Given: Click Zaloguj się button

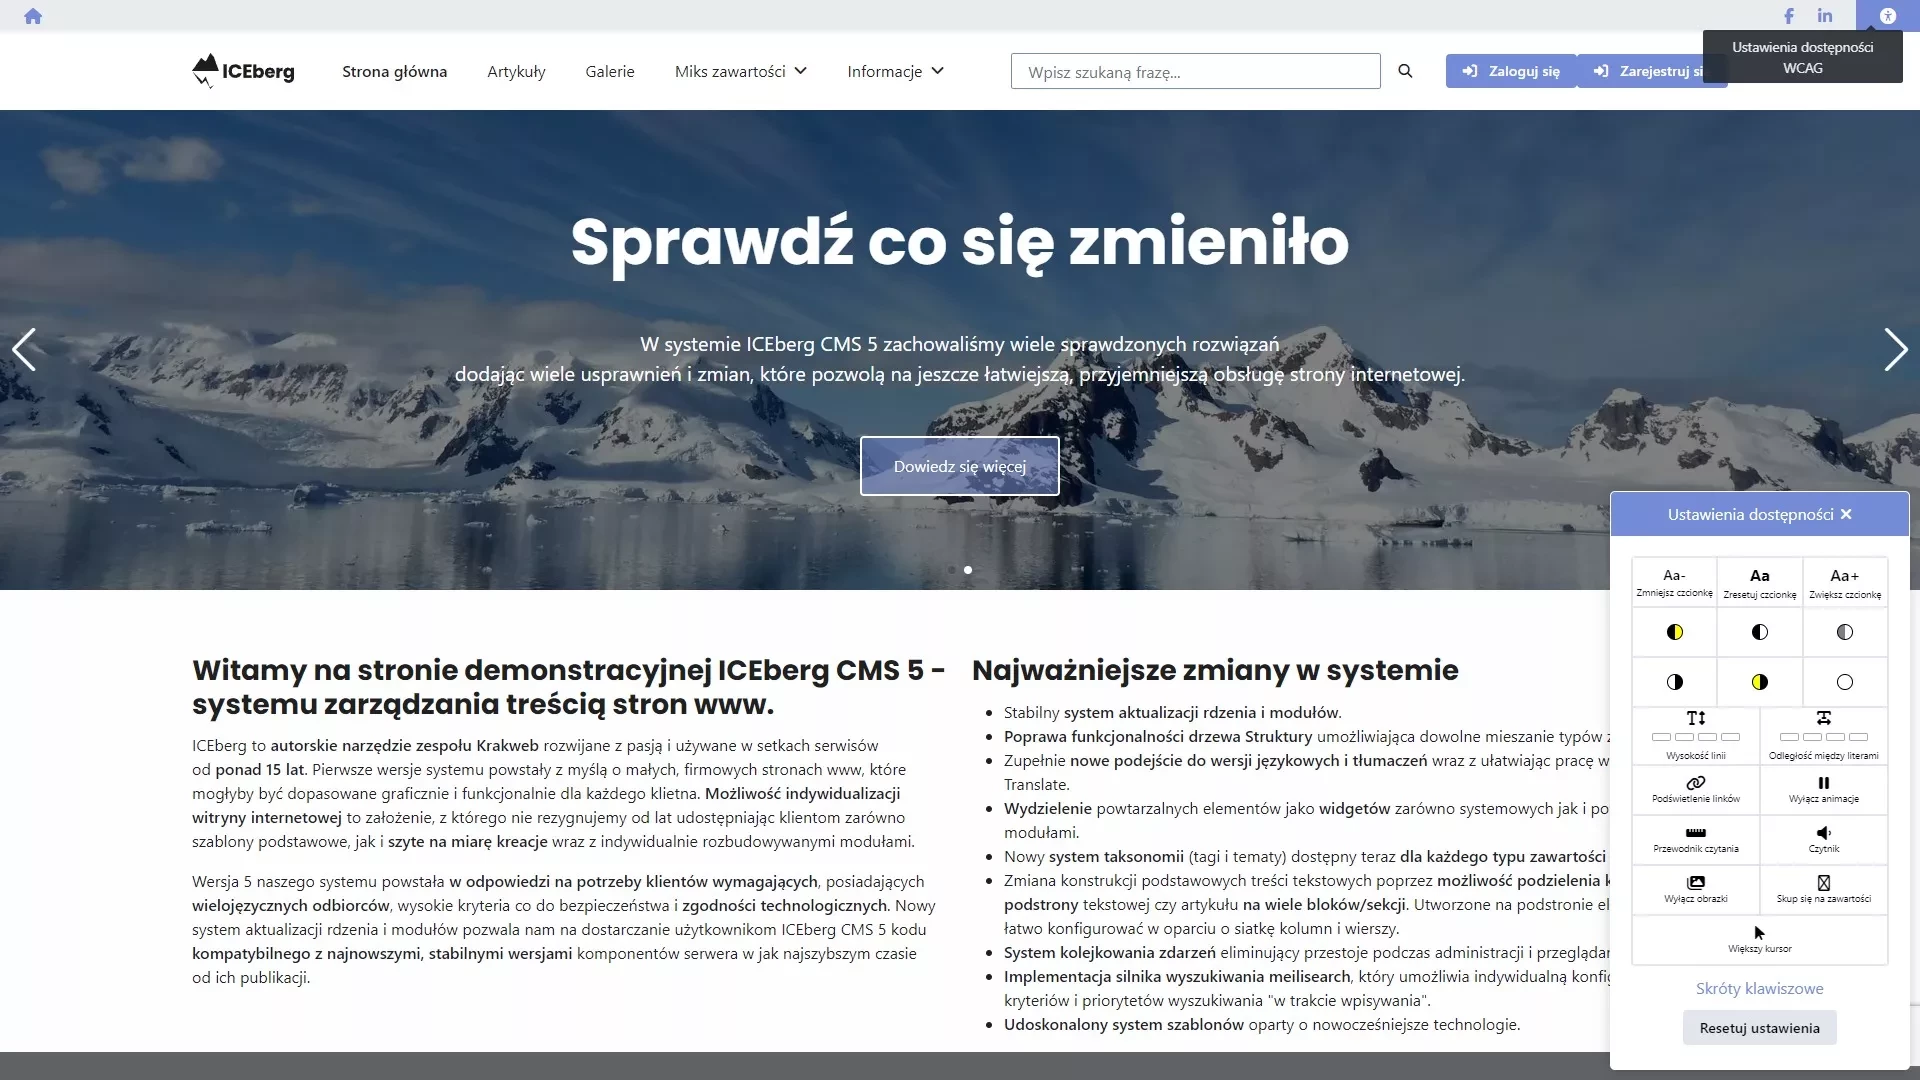Looking at the screenshot, I should [x=1510, y=71].
